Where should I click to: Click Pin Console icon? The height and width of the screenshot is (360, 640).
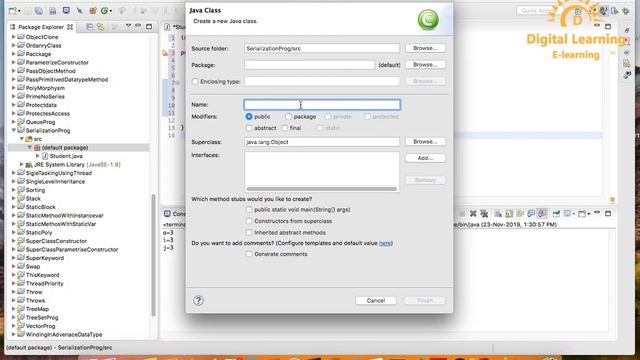pos(556,213)
